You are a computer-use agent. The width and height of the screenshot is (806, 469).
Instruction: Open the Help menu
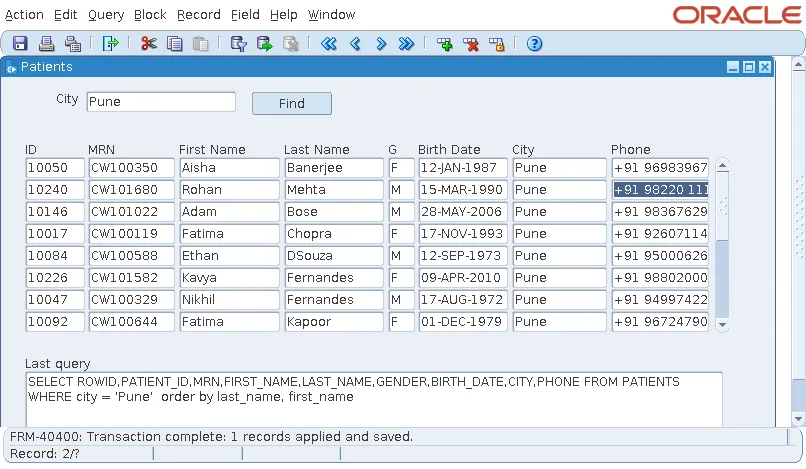pyautogui.click(x=284, y=15)
